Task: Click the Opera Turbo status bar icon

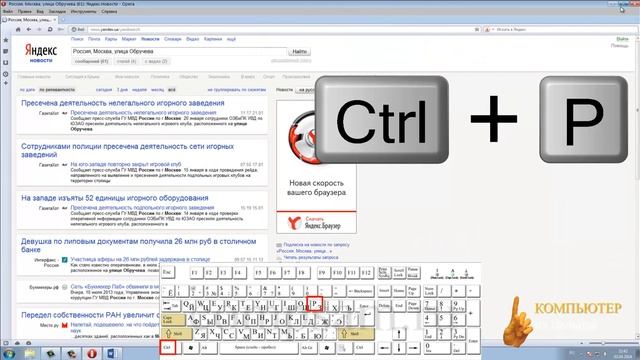Action: click(29, 343)
